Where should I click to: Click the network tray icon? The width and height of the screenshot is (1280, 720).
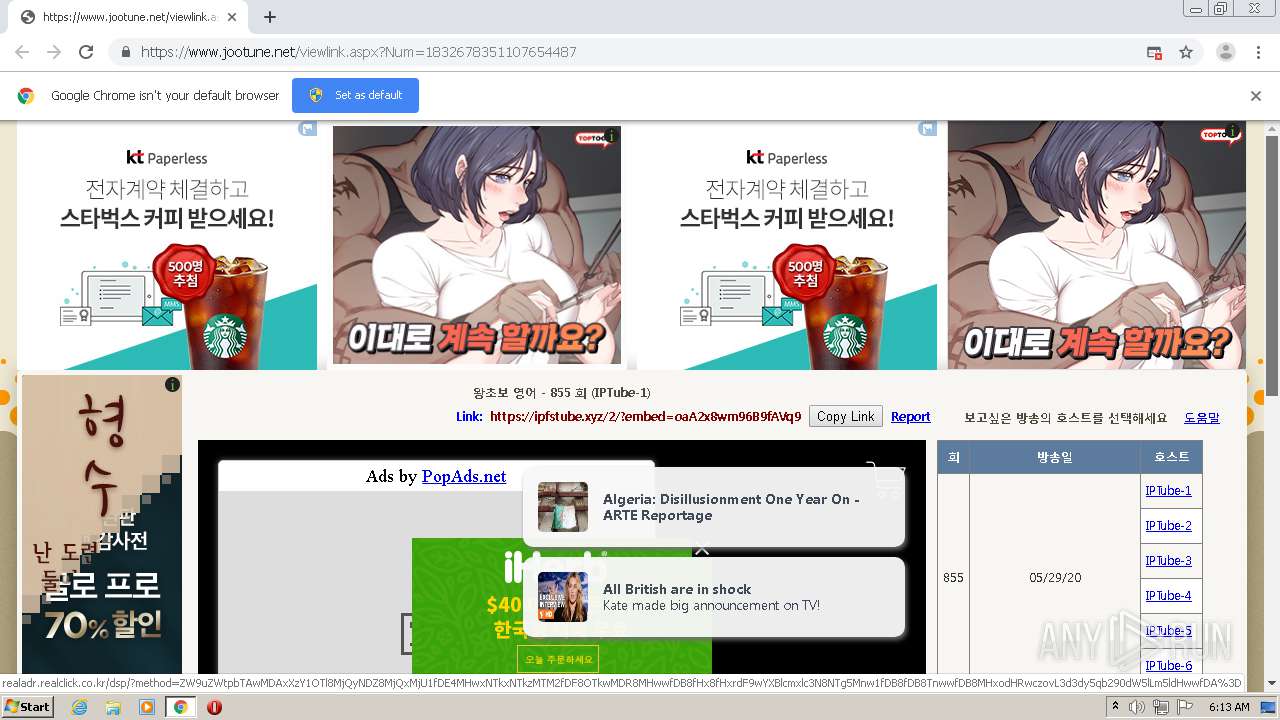click(x=1161, y=707)
